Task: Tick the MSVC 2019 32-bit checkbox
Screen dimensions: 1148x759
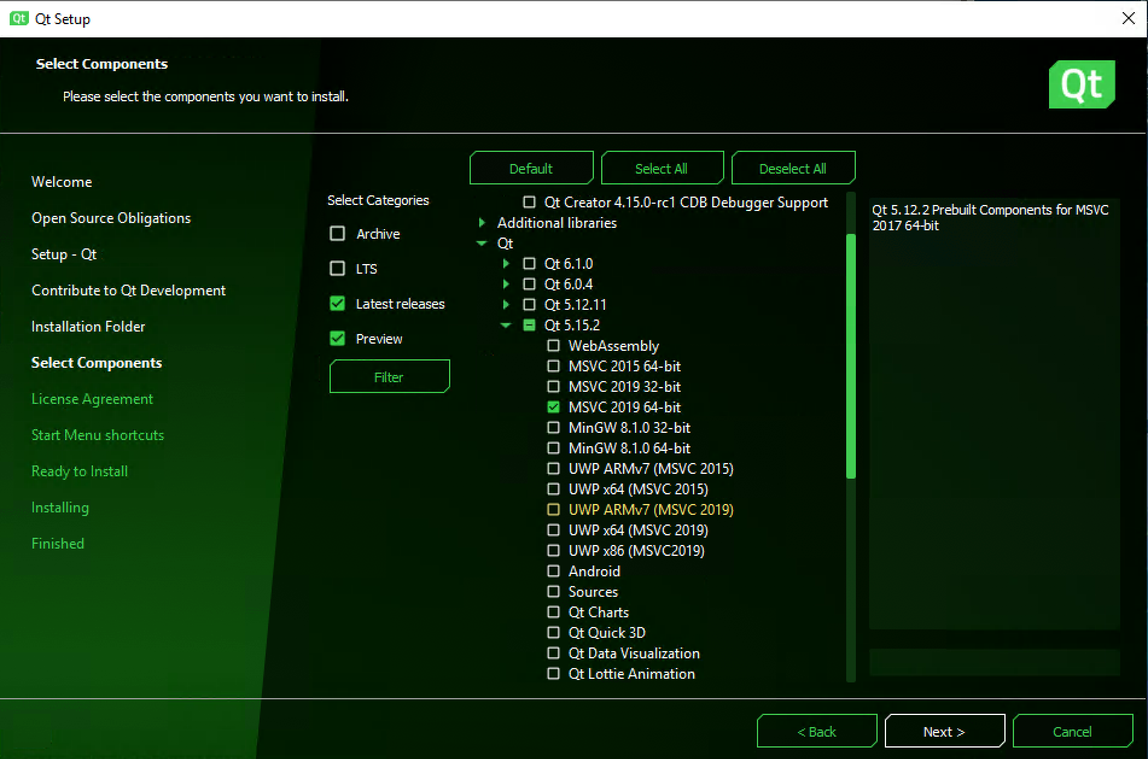Action: pyautogui.click(x=554, y=386)
